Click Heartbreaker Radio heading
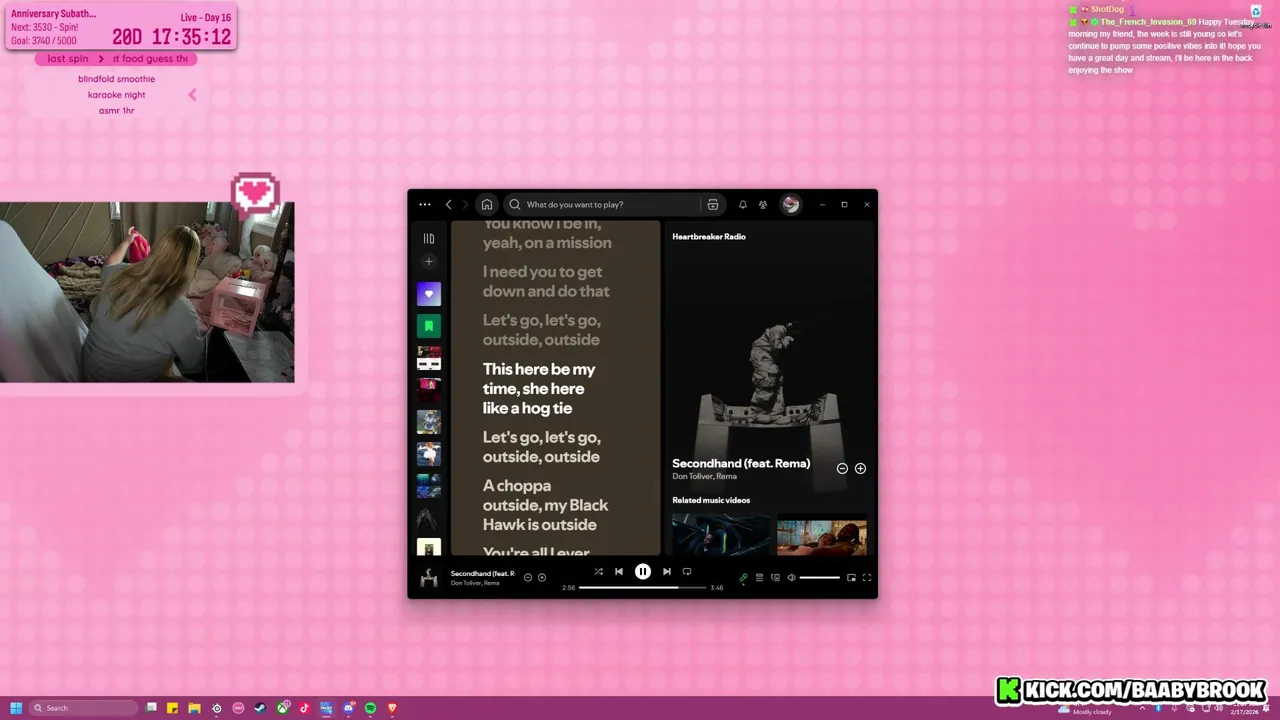Screen dimensions: 1280x720 point(709,237)
